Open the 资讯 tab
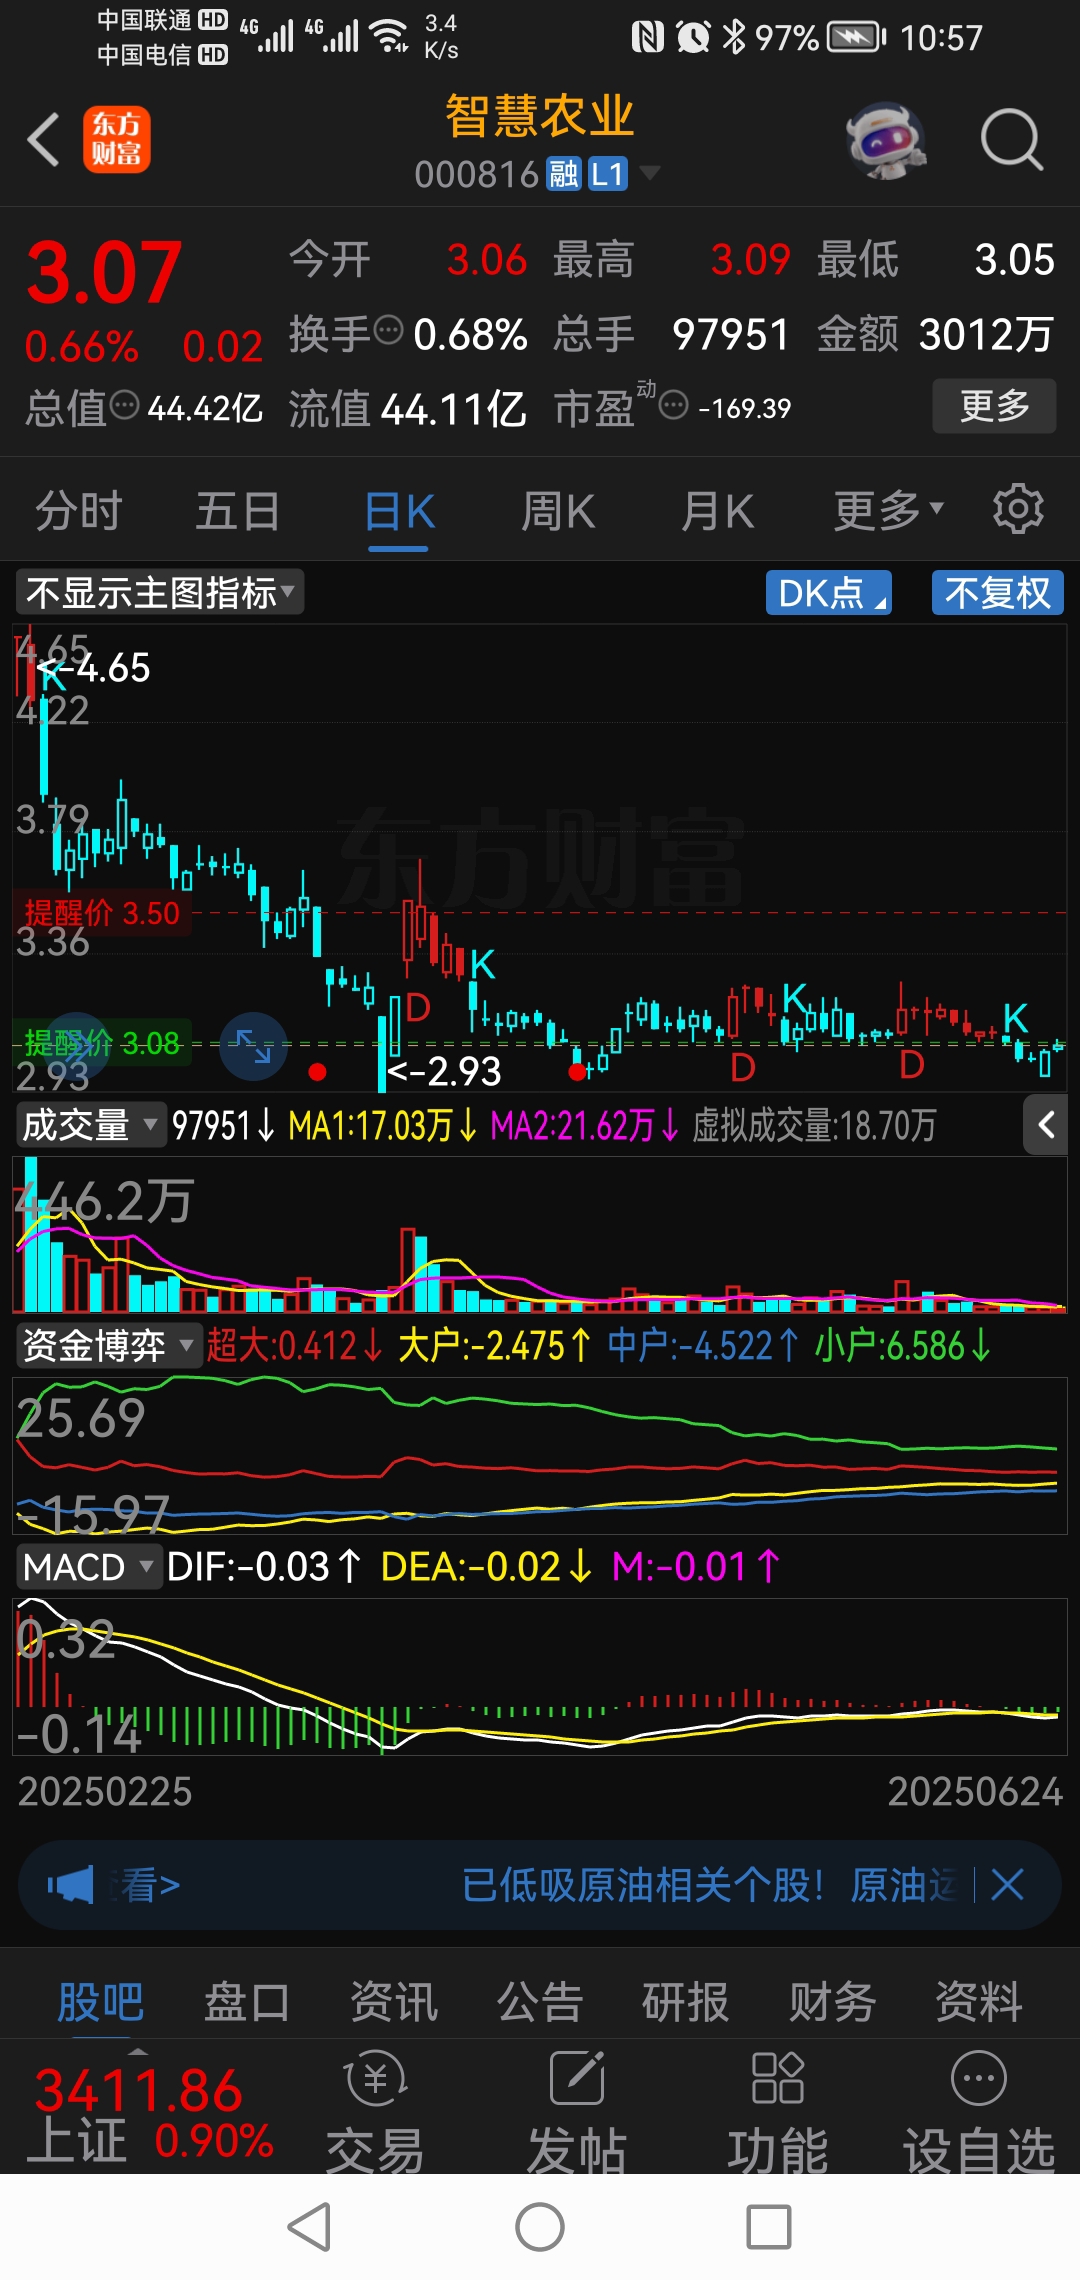The image size is (1080, 2280). [x=394, y=2002]
